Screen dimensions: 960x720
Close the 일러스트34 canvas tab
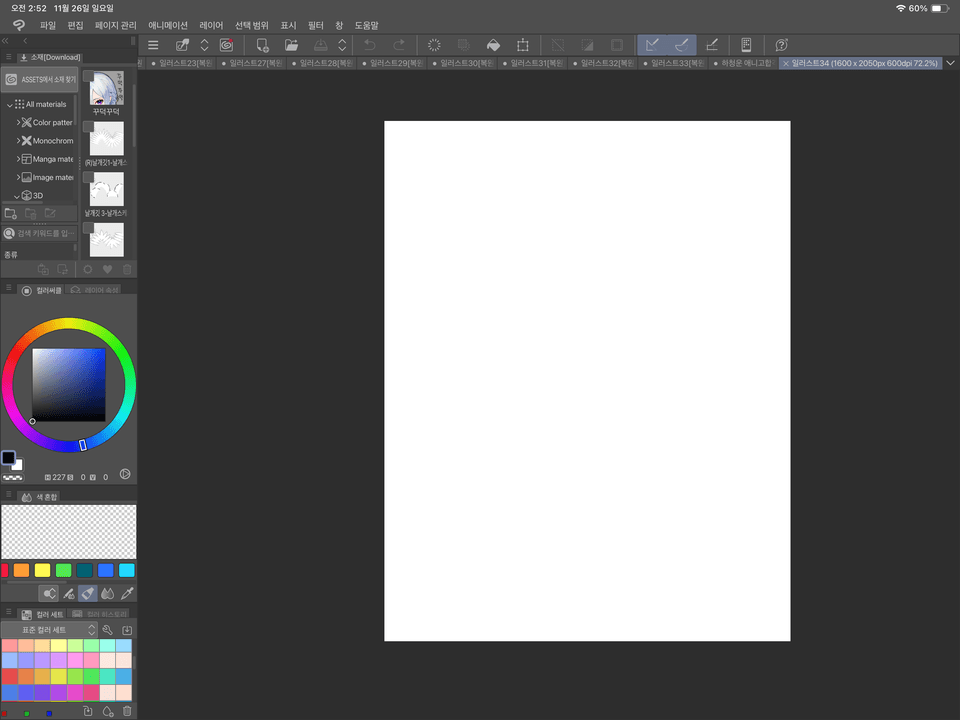[x=786, y=63]
